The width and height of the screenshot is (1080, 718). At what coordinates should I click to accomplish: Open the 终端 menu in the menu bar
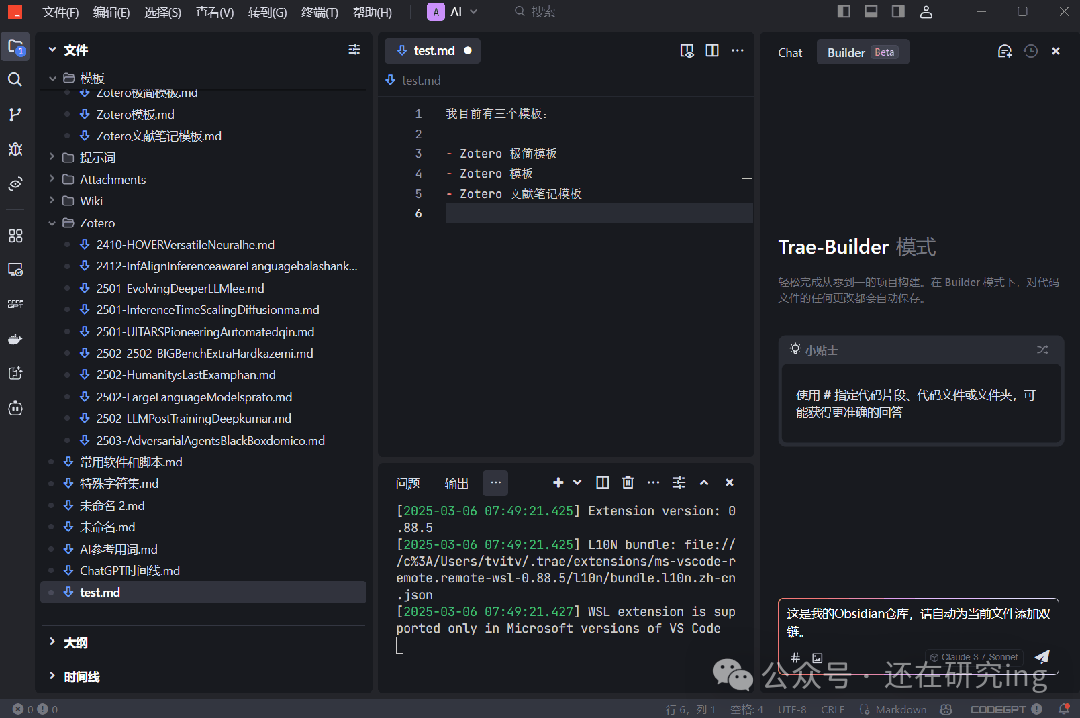318,11
